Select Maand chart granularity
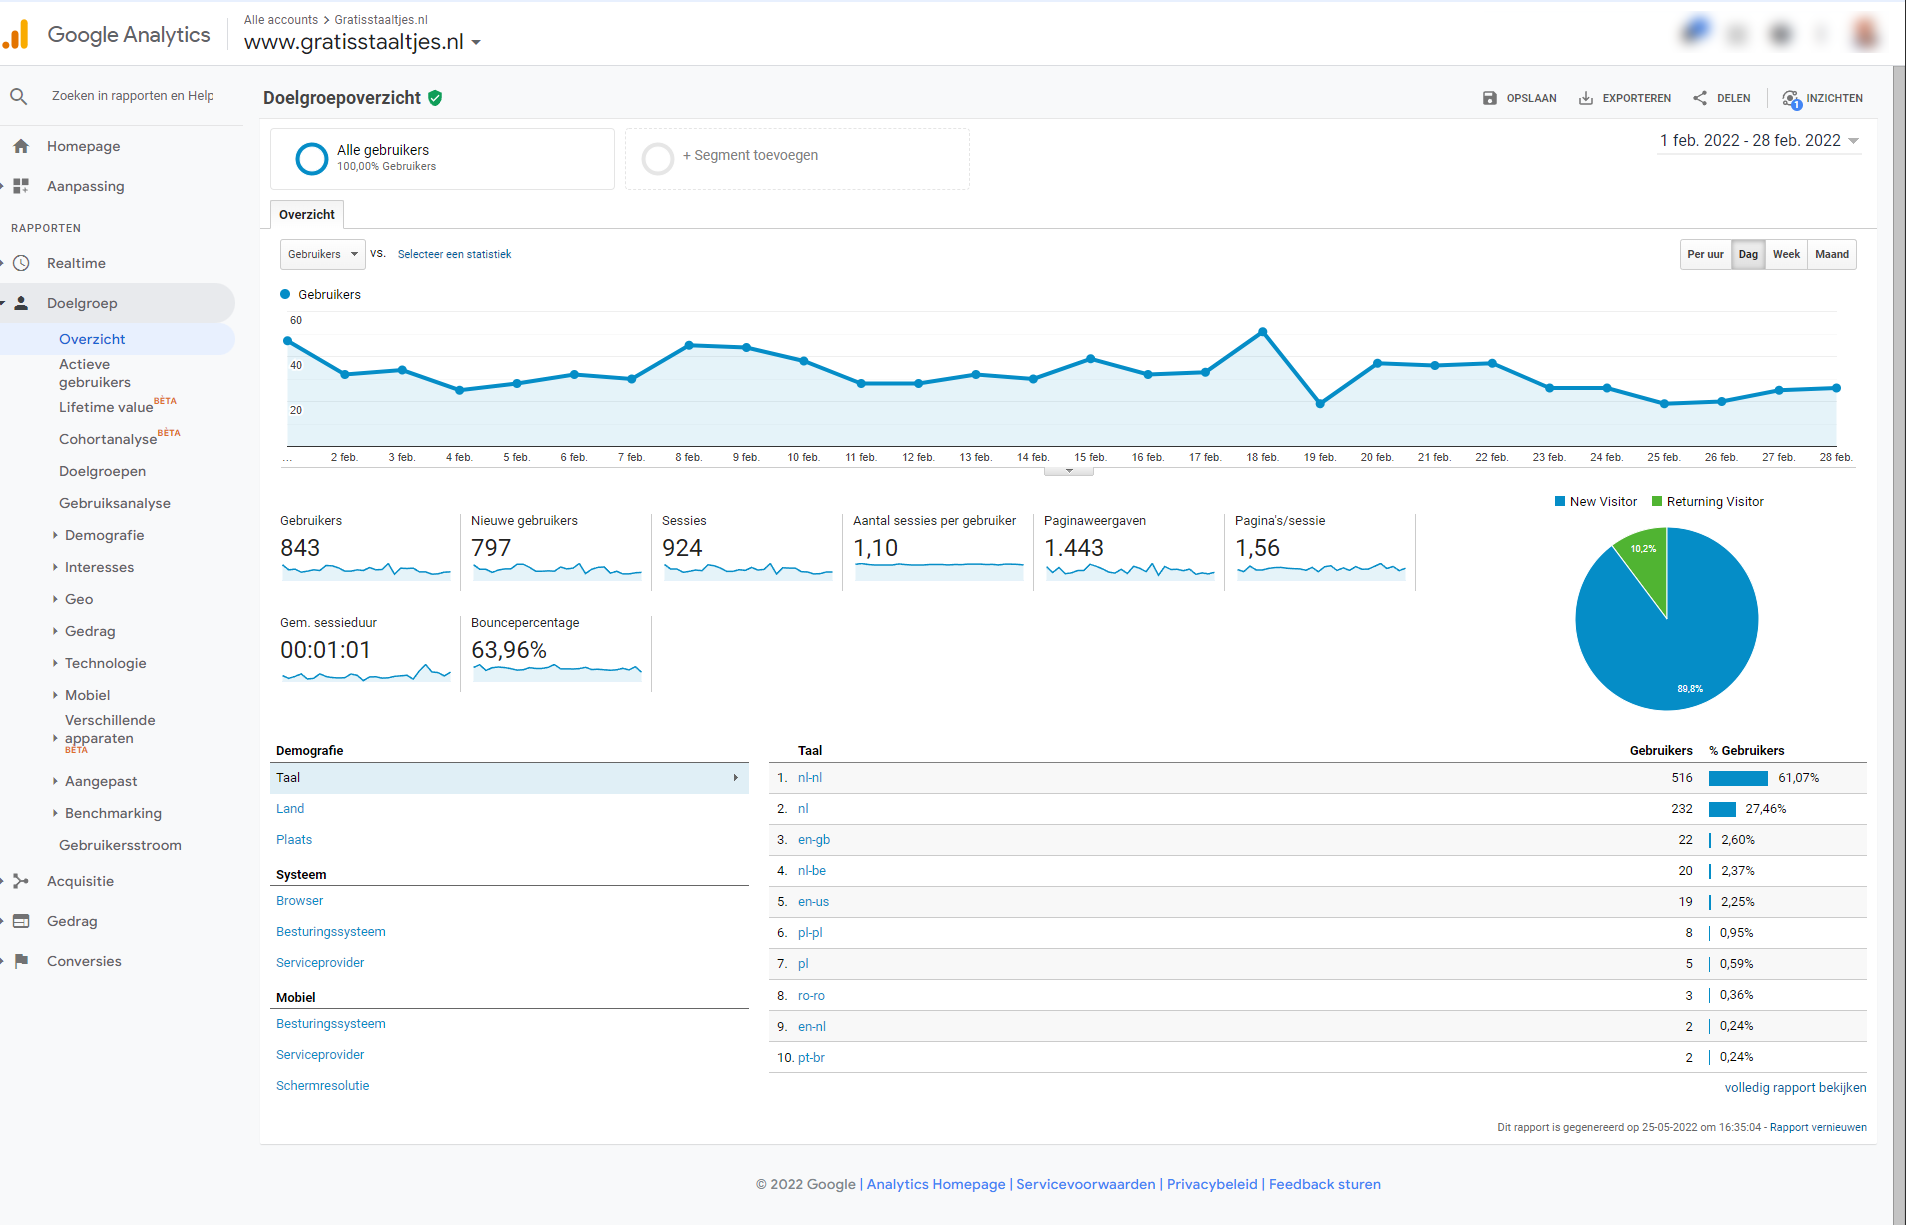Image resolution: width=1906 pixels, height=1225 pixels. point(1832,255)
